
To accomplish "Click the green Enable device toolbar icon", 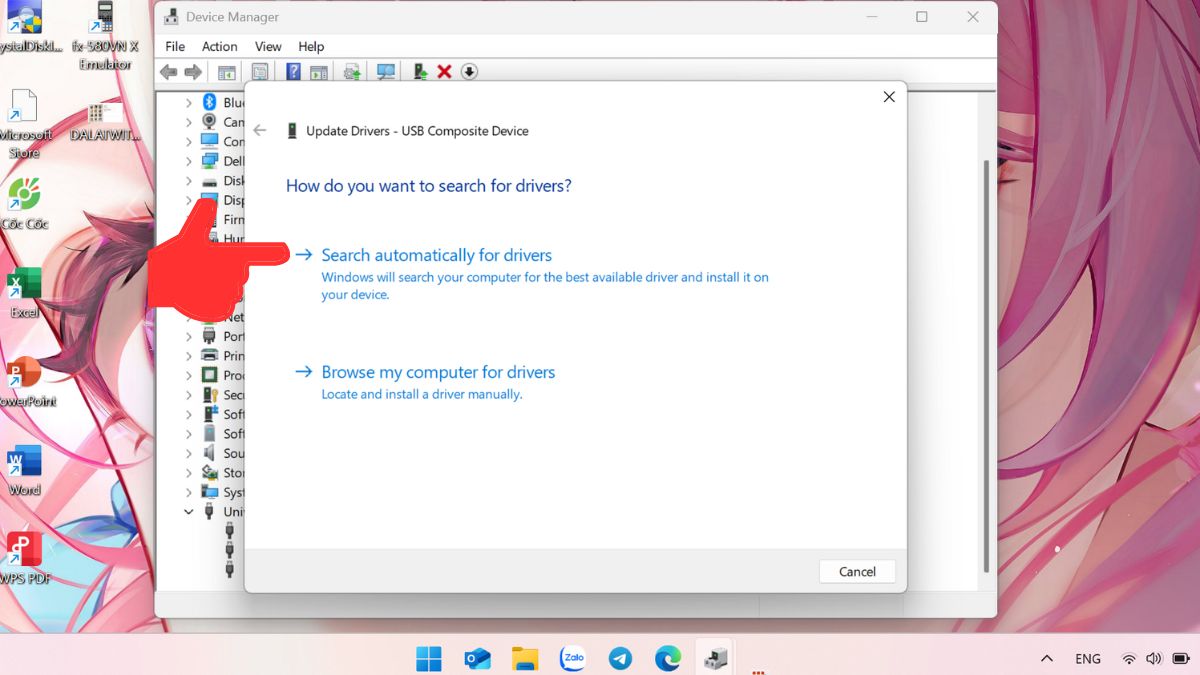I will 420,72.
